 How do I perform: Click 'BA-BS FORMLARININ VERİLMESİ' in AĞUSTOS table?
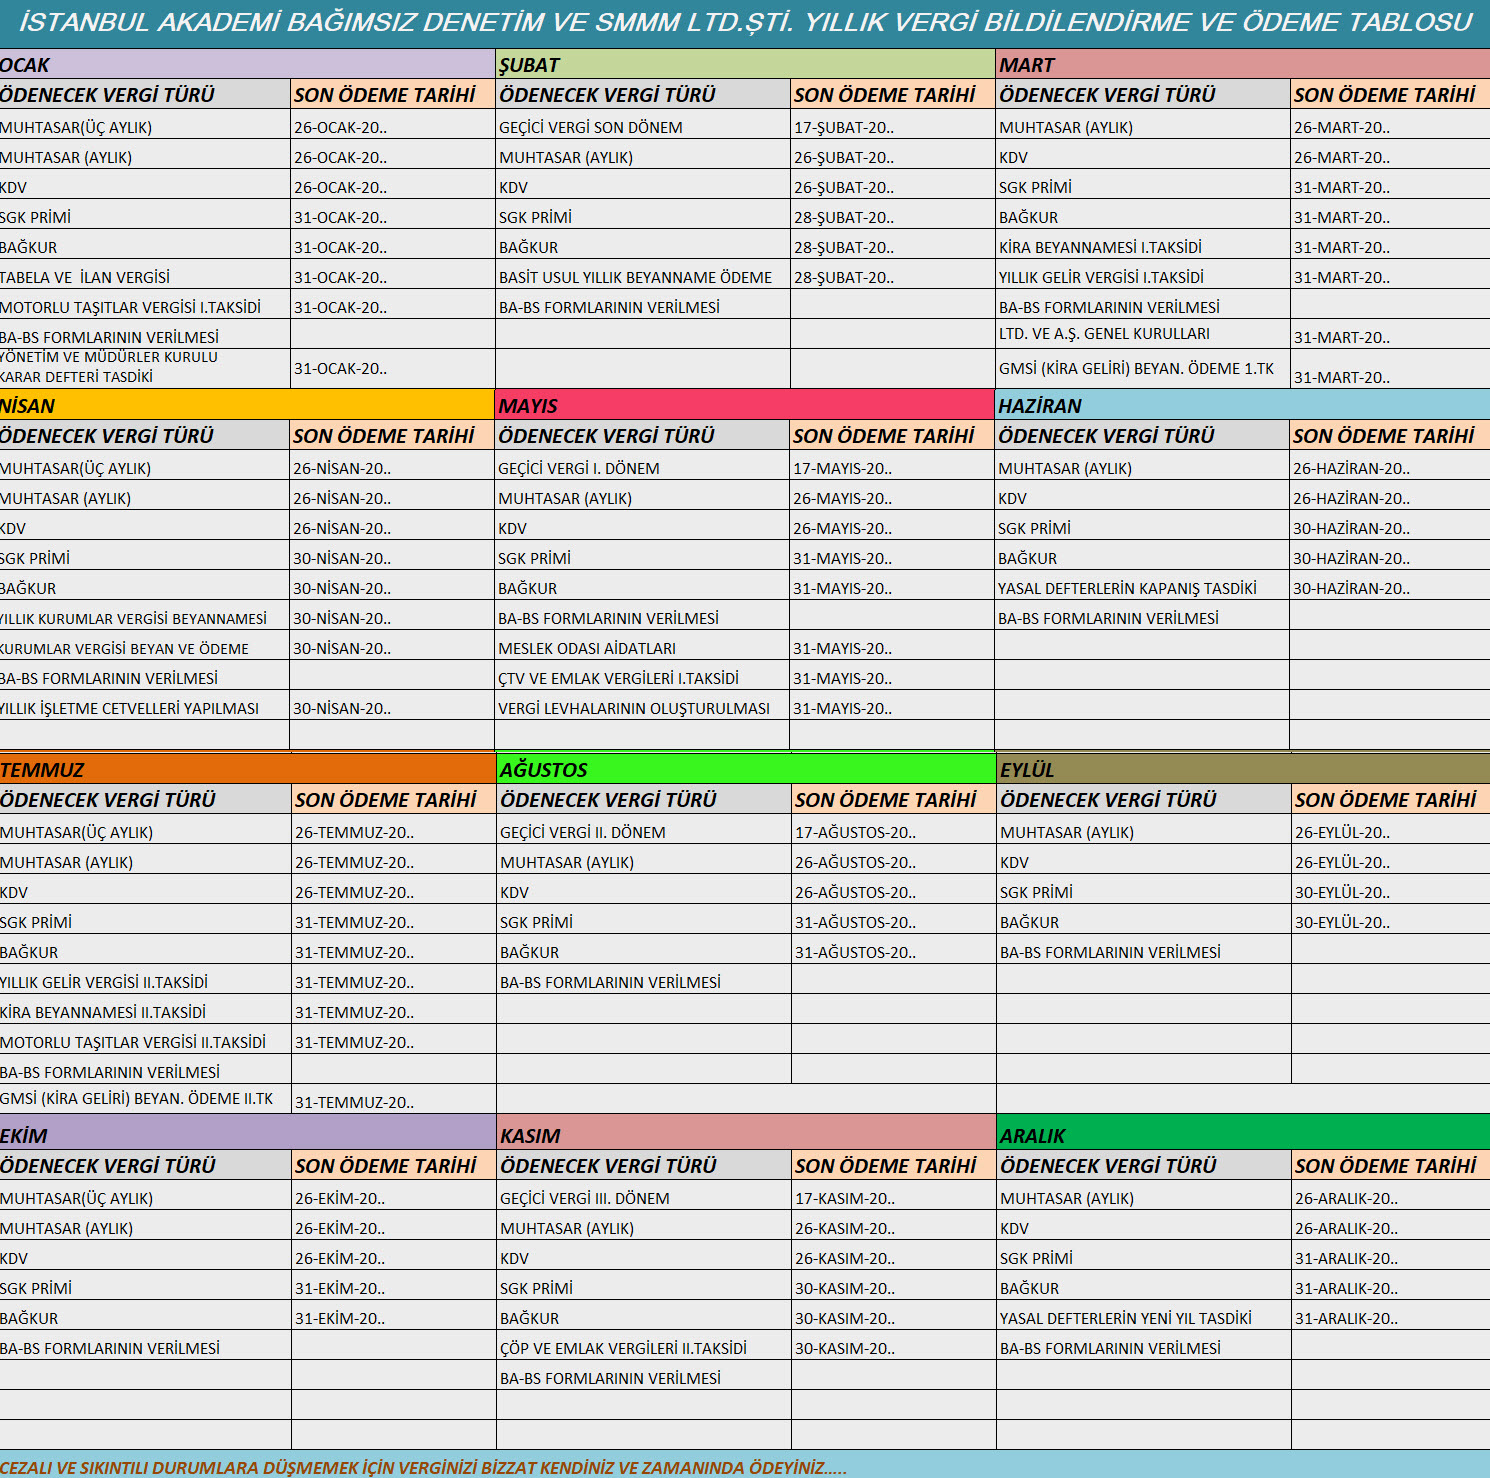click(x=644, y=981)
